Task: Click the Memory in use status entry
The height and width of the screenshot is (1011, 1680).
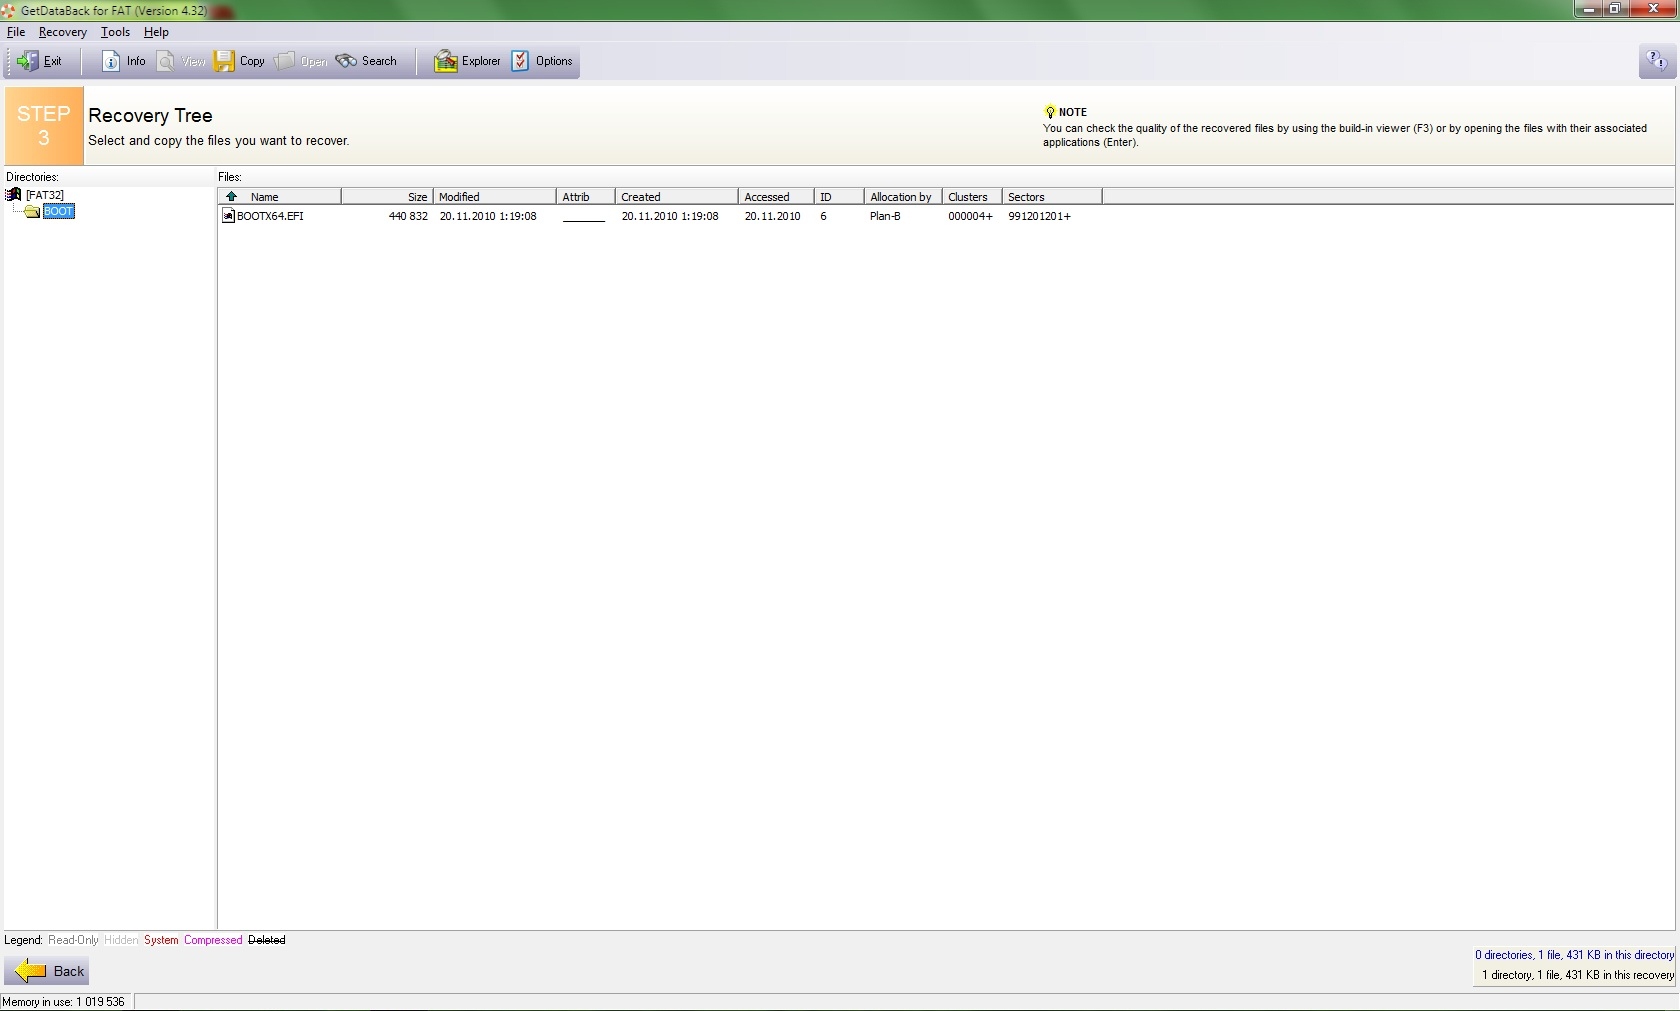Action: pos(64,1002)
